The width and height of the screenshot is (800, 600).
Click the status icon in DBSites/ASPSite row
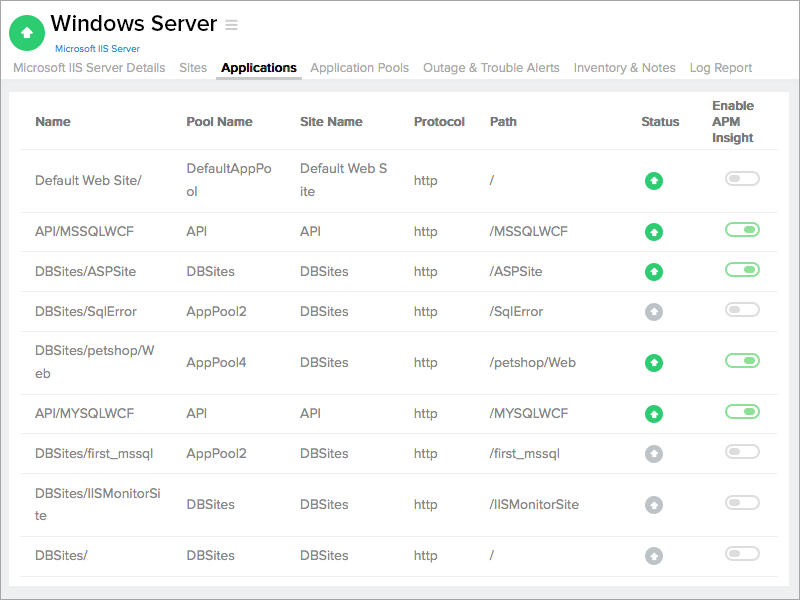pos(654,272)
